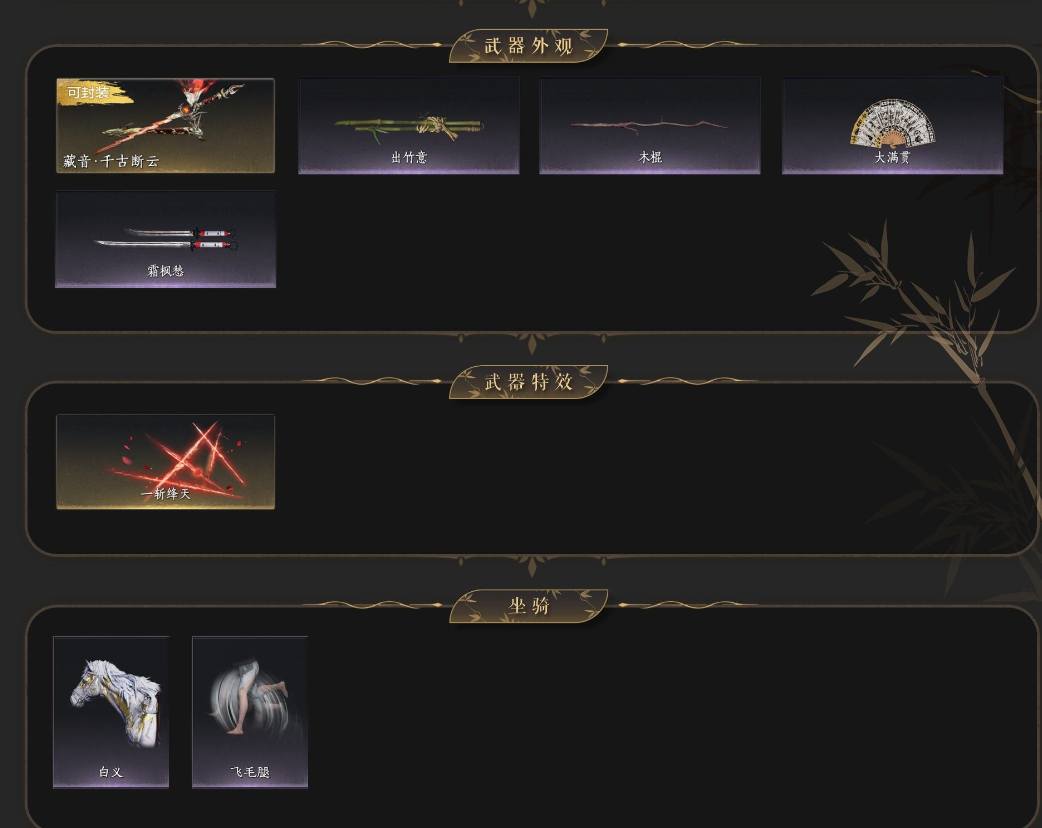1042x828 pixels.
Task: Select the 藏音·千古断云 spear weapon icon
Action: pos(165,126)
